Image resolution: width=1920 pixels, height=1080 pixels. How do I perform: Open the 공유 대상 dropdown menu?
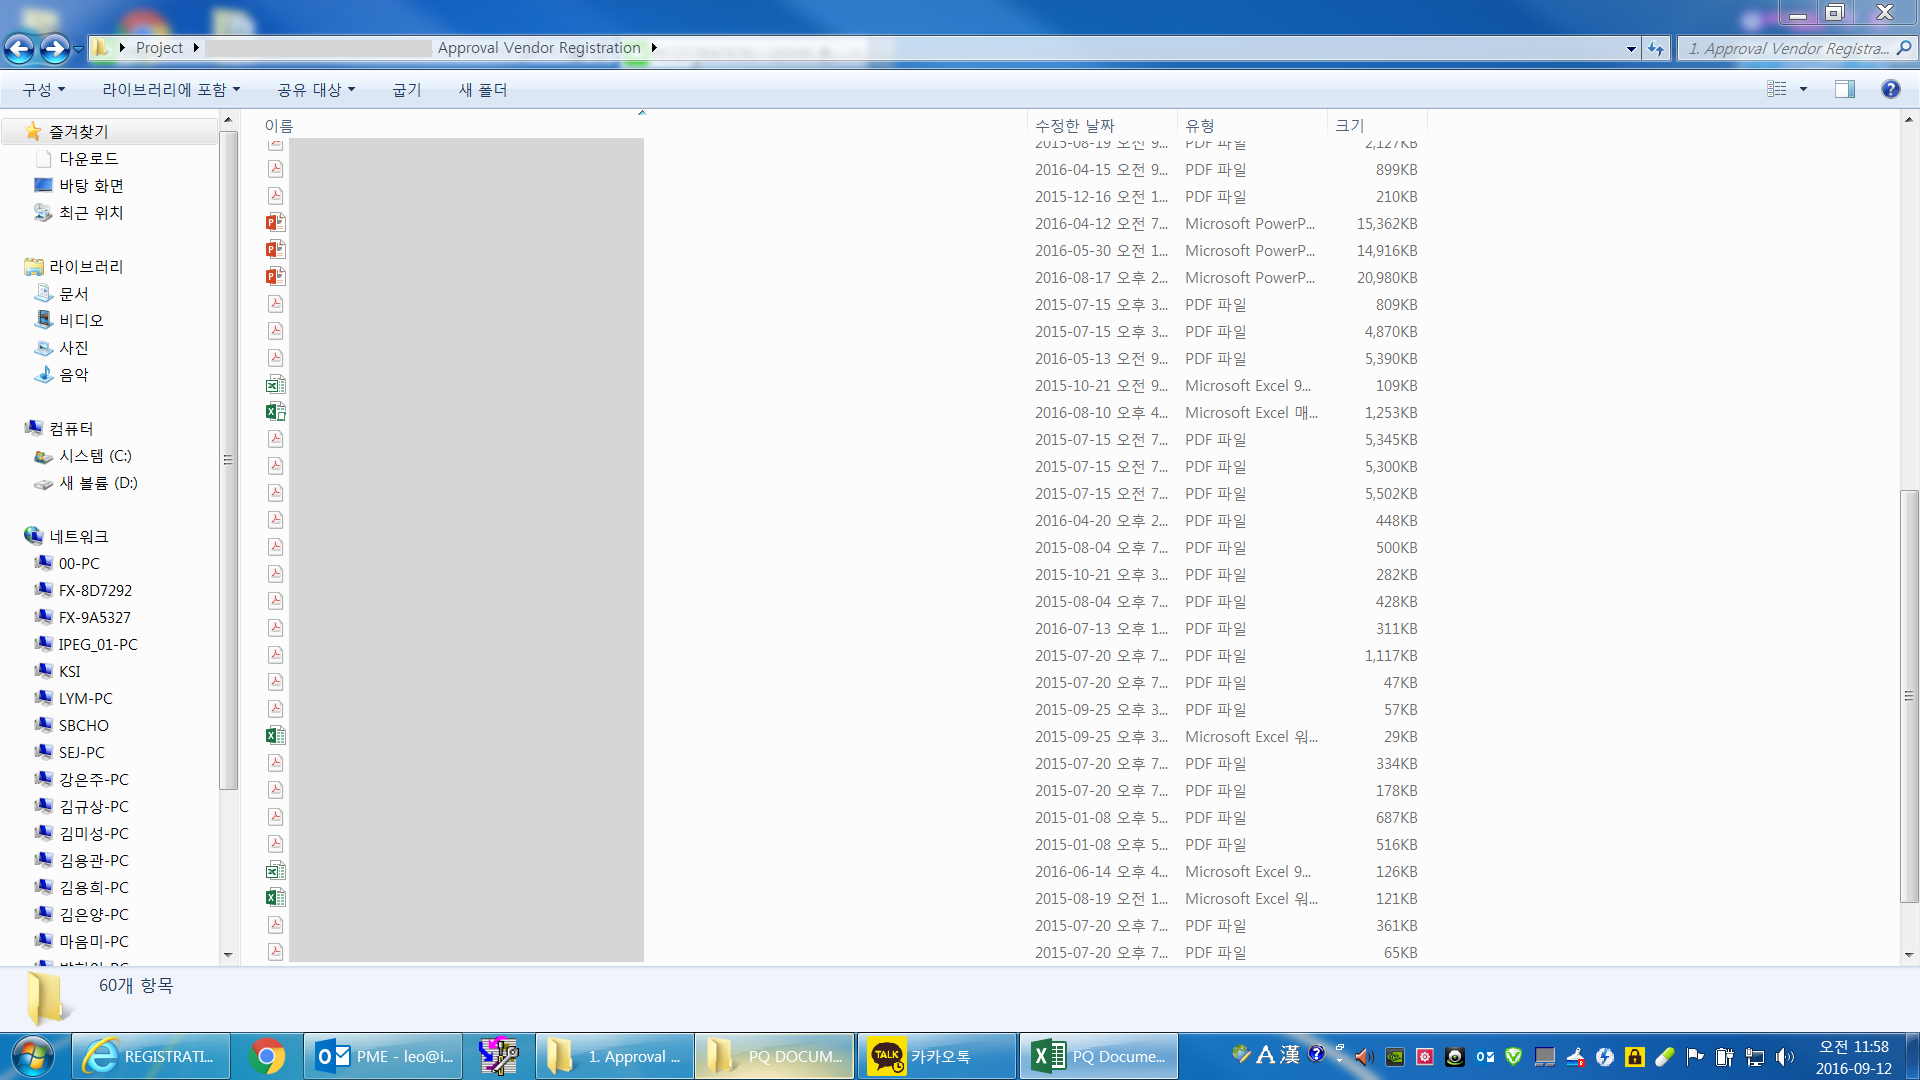(316, 90)
